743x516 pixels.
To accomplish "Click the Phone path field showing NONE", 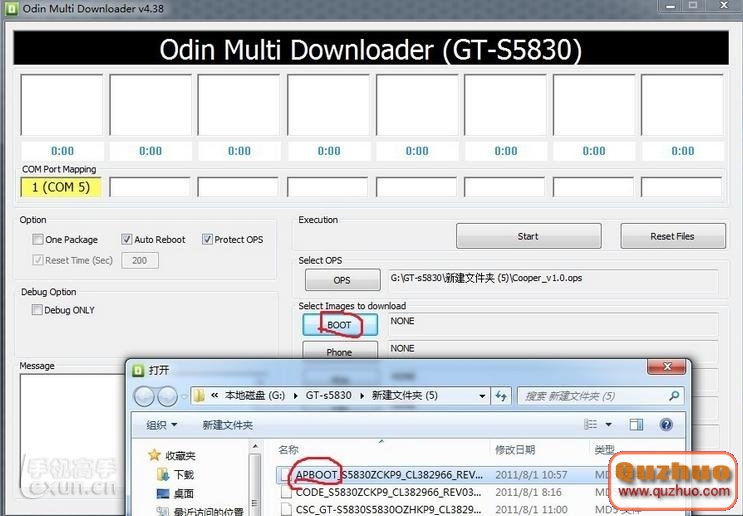I will point(553,351).
